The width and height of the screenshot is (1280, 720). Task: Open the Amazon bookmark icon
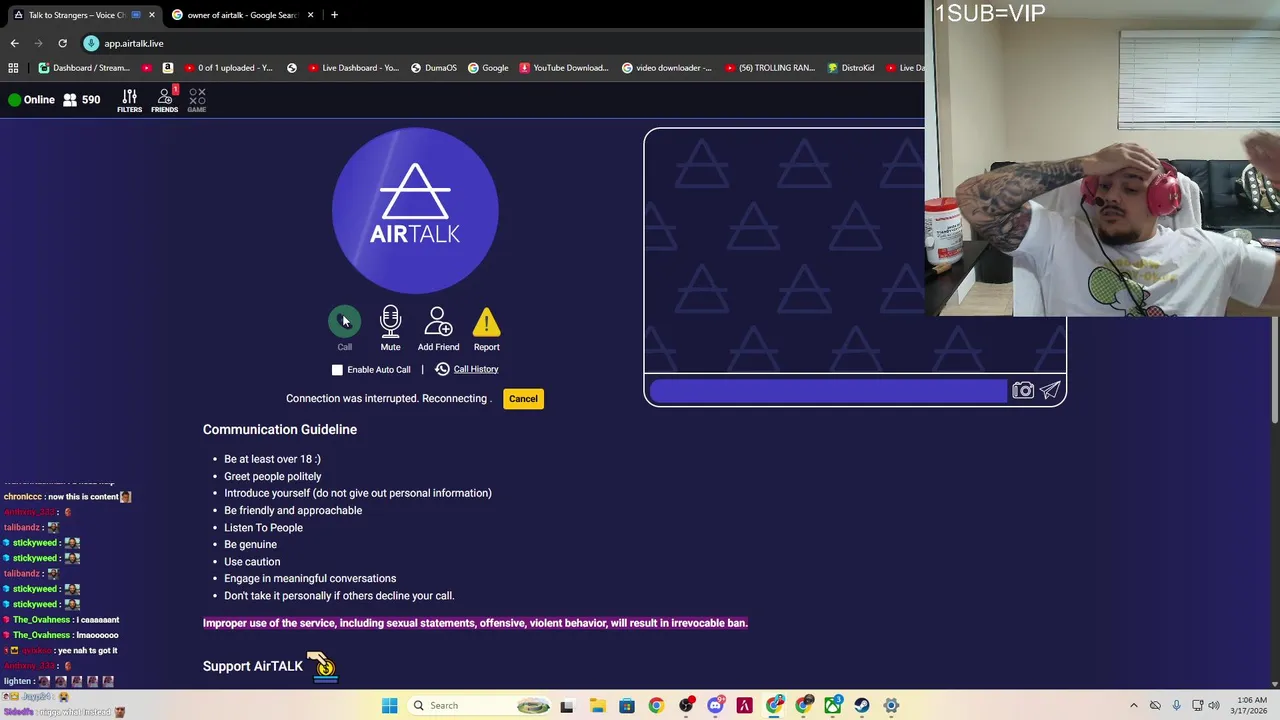(x=167, y=68)
